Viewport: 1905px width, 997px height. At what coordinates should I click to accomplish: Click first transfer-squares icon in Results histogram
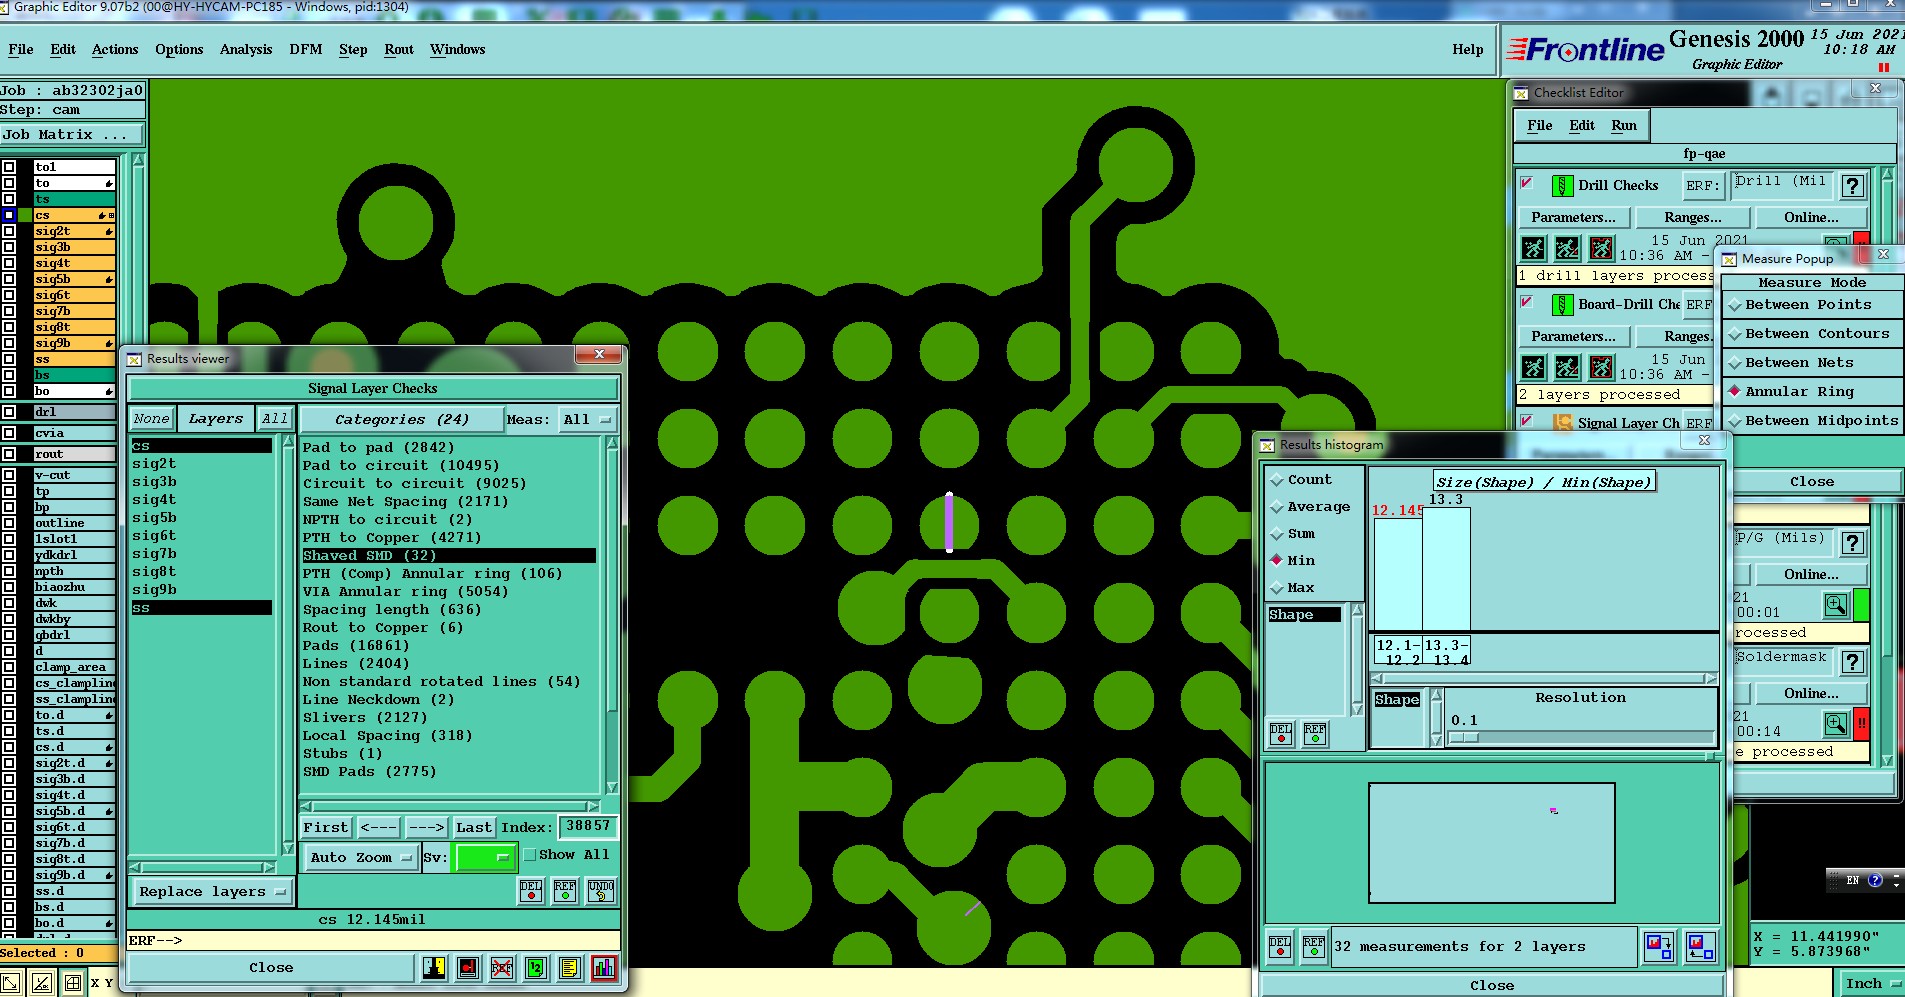pos(1659,945)
